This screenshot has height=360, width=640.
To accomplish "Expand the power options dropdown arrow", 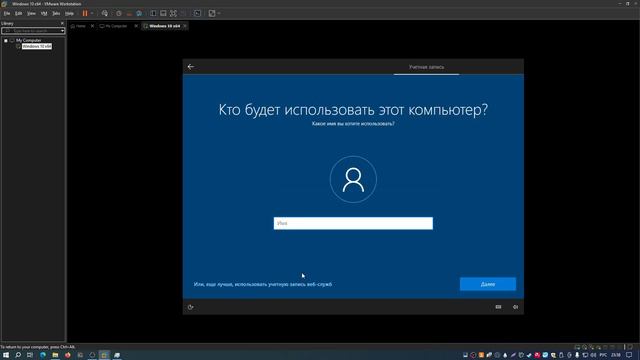I will coord(92,13).
